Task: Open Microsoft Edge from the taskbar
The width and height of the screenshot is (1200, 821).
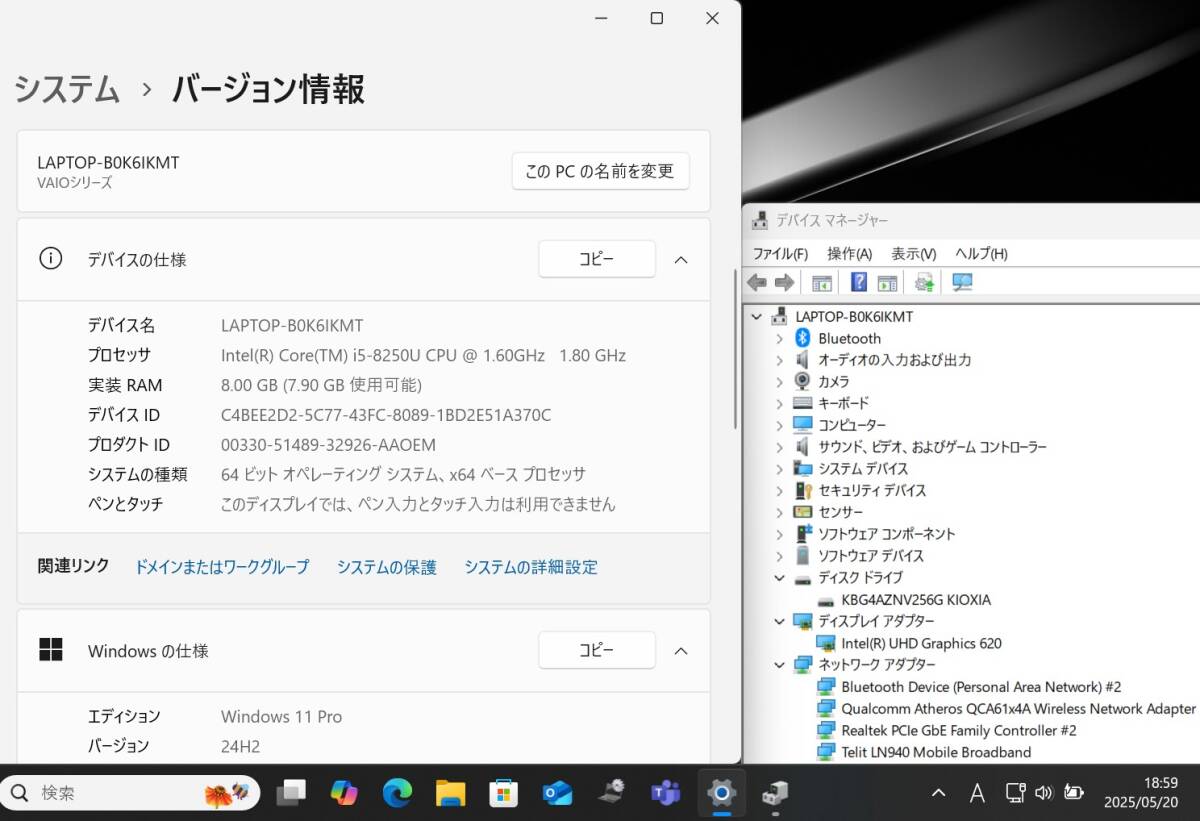Action: [x=397, y=793]
